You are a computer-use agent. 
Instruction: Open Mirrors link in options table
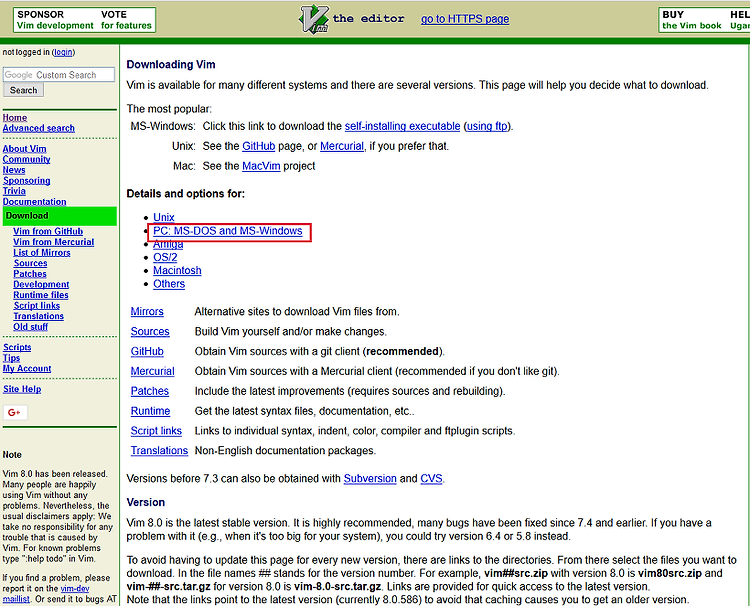[147, 311]
